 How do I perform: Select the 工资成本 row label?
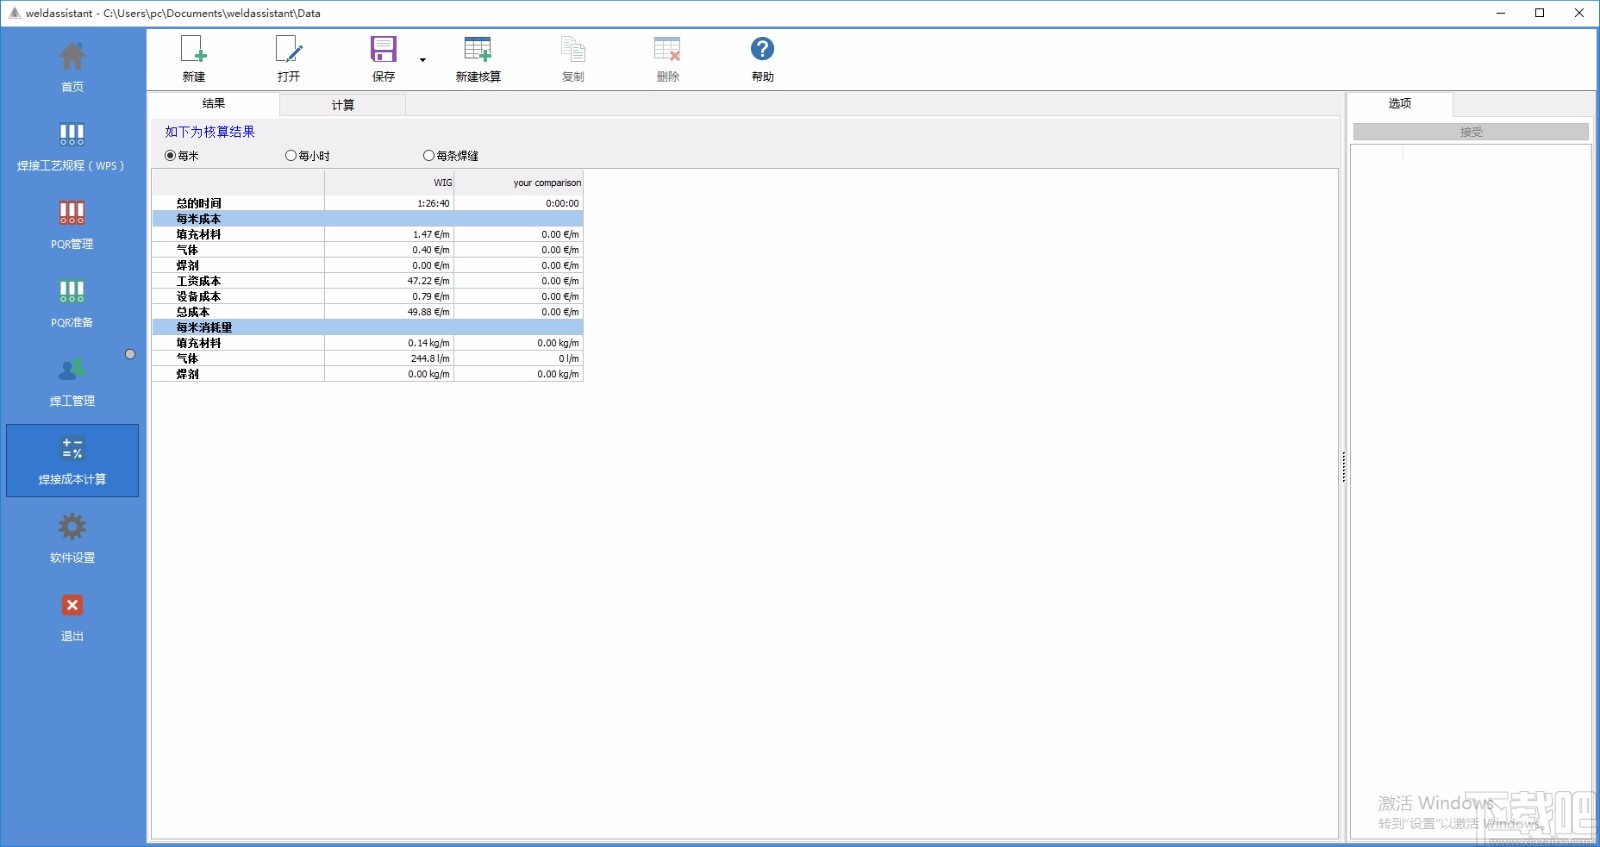coord(198,281)
